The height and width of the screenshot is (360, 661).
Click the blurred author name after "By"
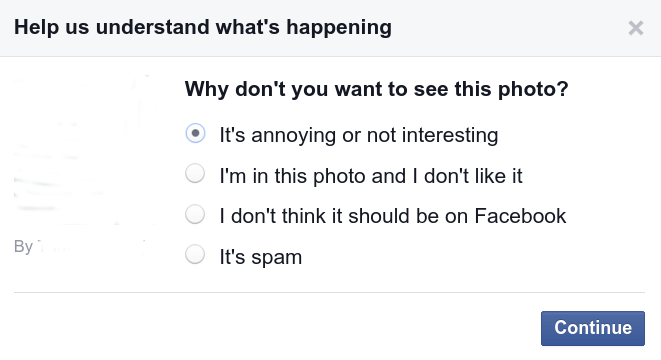coord(91,247)
